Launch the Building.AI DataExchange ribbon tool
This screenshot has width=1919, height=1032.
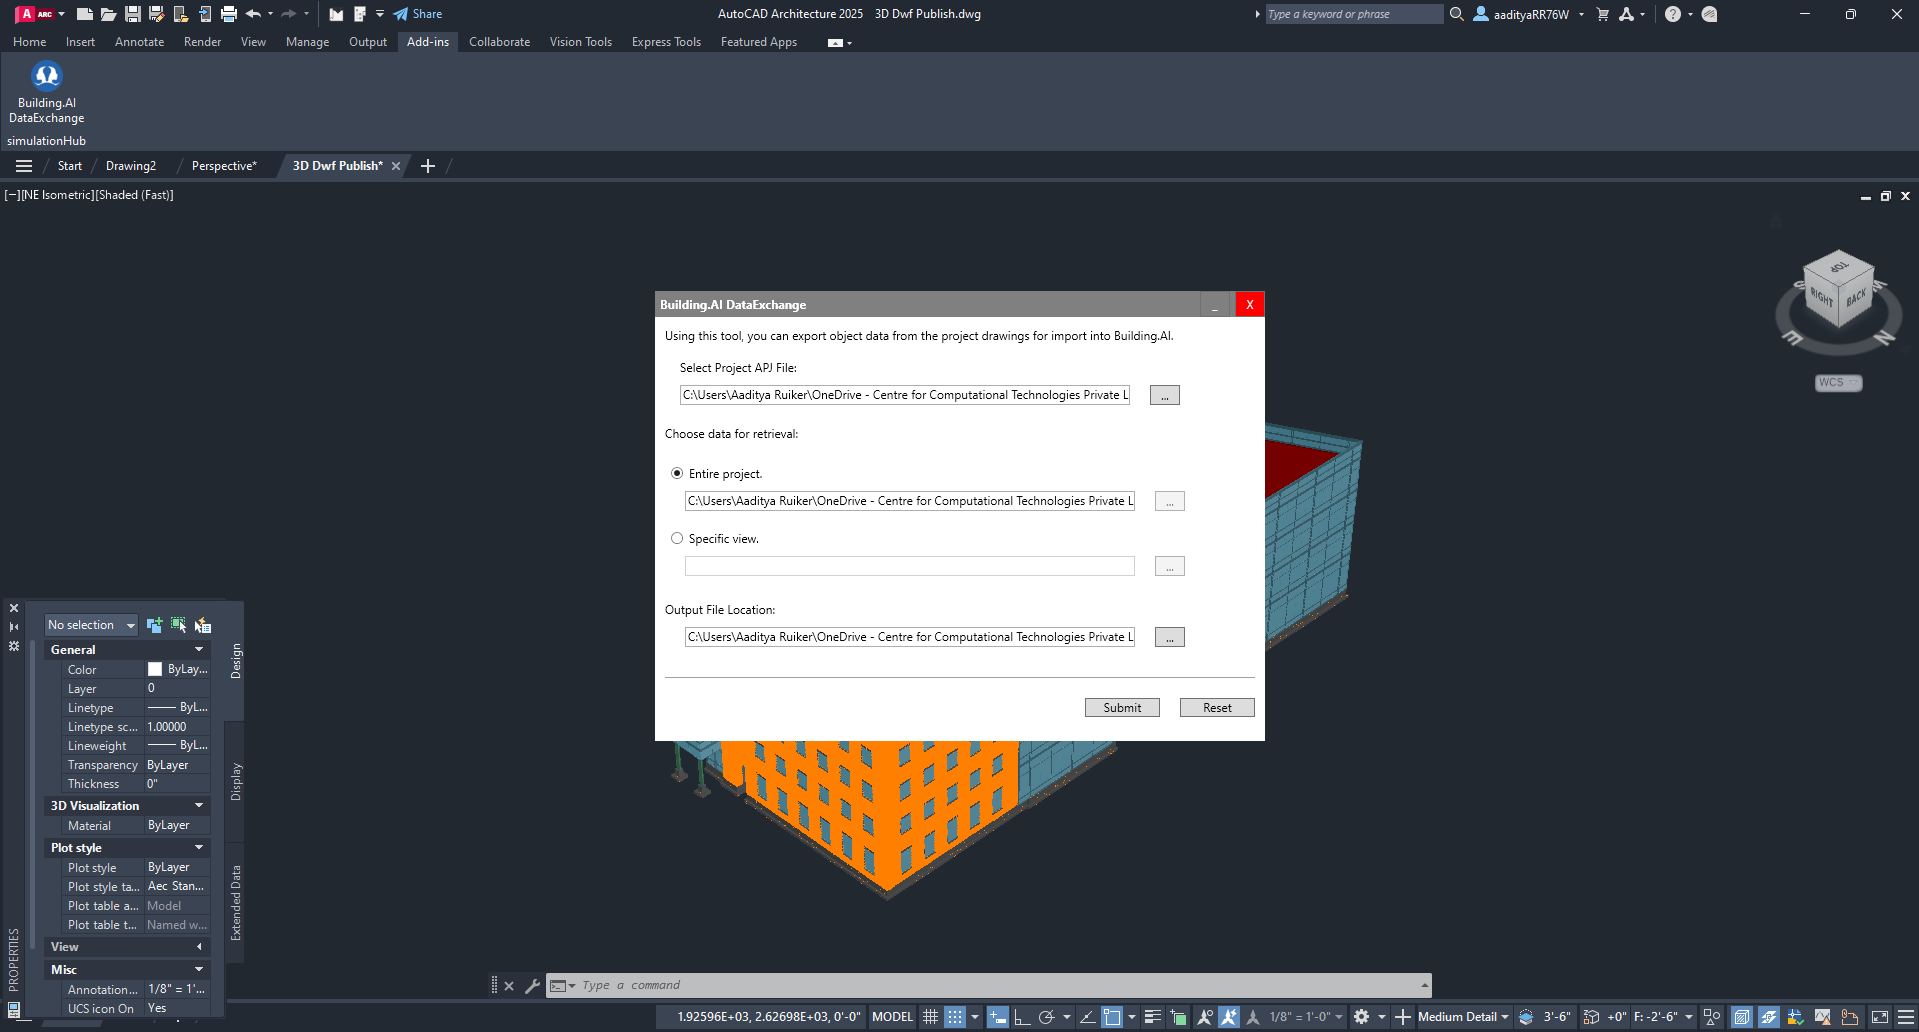47,93
